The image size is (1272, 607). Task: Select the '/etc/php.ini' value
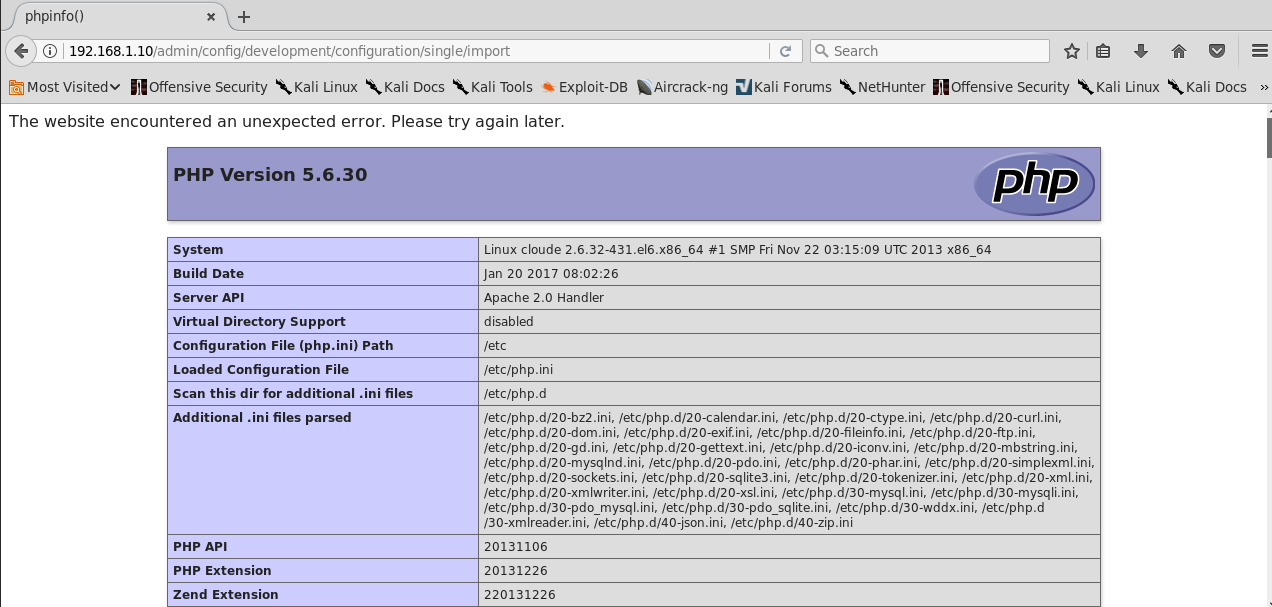[518, 370]
